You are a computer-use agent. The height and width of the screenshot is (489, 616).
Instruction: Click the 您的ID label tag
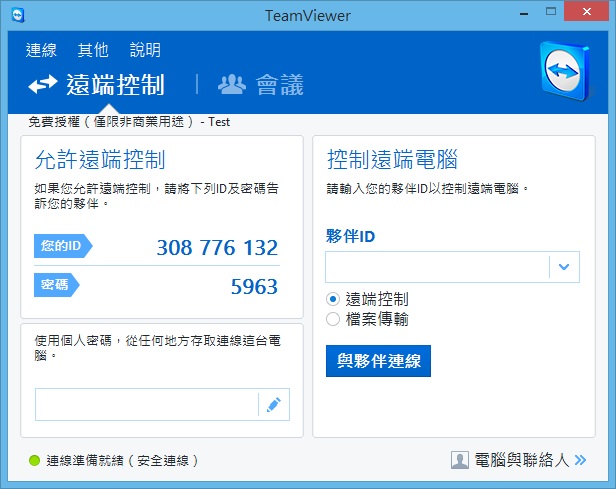pos(63,246)
